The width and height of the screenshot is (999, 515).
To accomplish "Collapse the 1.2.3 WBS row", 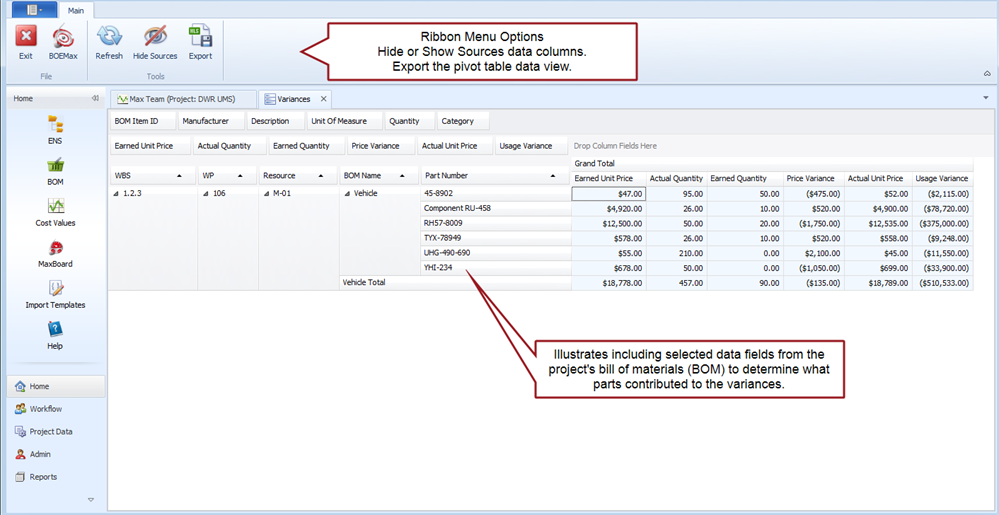I will click(x=118, y=193).
